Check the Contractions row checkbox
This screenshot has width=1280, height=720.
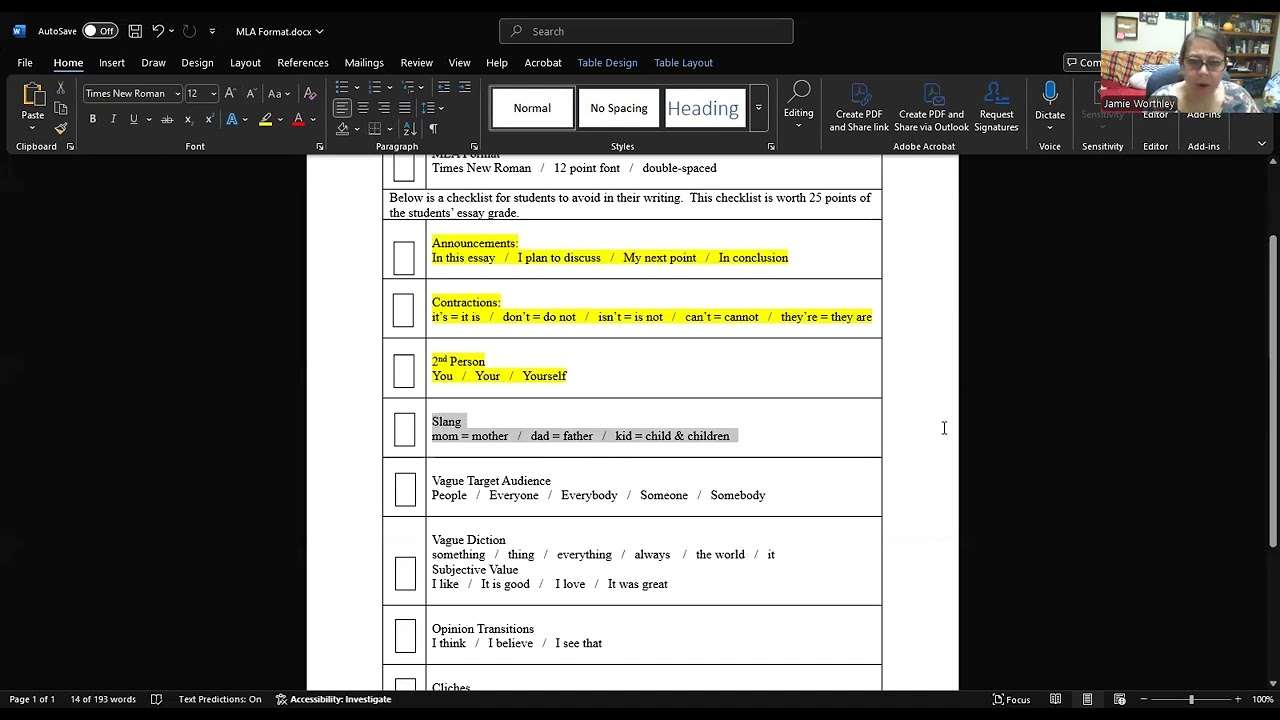[x=404, y=309]
